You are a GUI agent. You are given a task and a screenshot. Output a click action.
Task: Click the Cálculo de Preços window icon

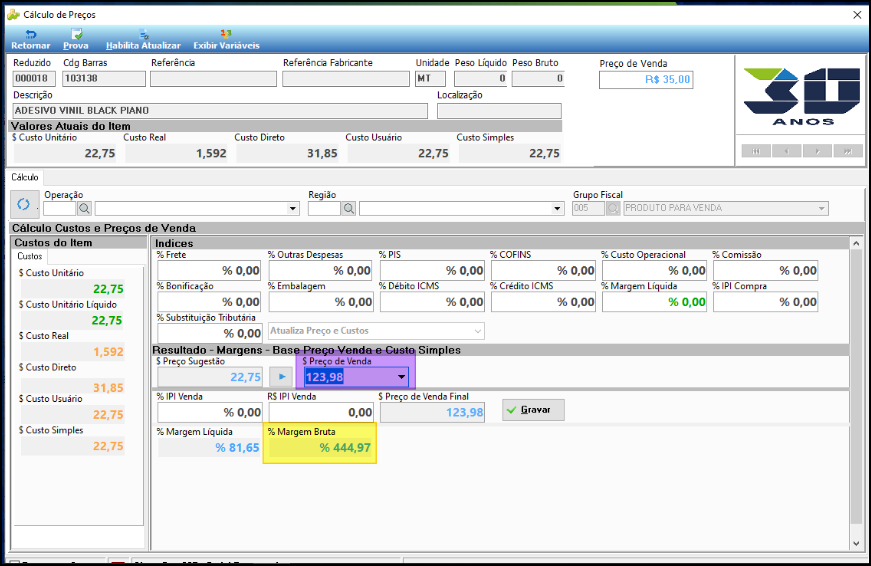tap(13, 14)
